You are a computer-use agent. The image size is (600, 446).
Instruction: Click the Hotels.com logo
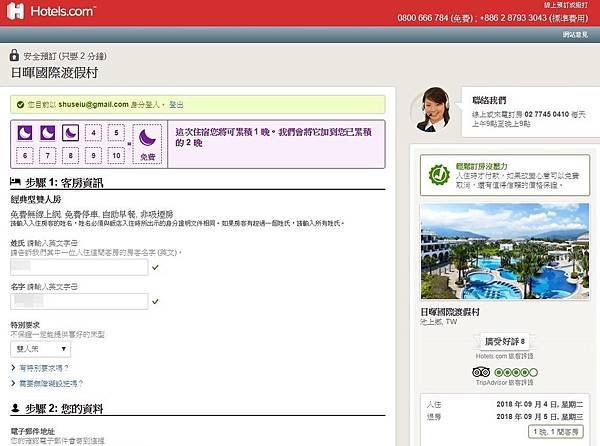point(51,11)
